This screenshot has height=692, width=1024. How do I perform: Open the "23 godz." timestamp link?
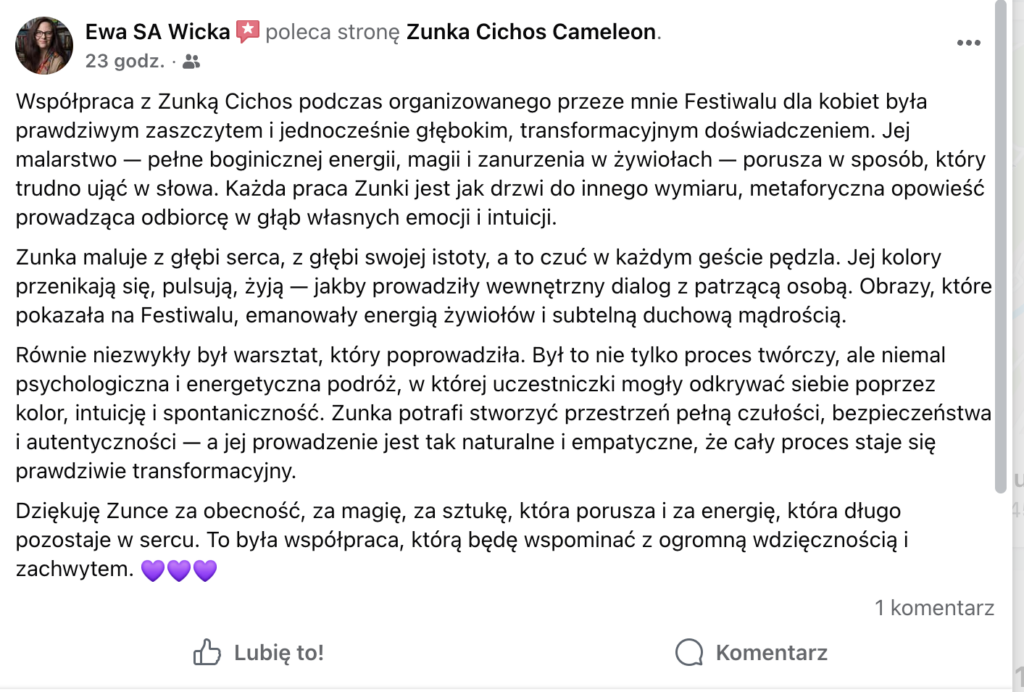pos(125,61)
